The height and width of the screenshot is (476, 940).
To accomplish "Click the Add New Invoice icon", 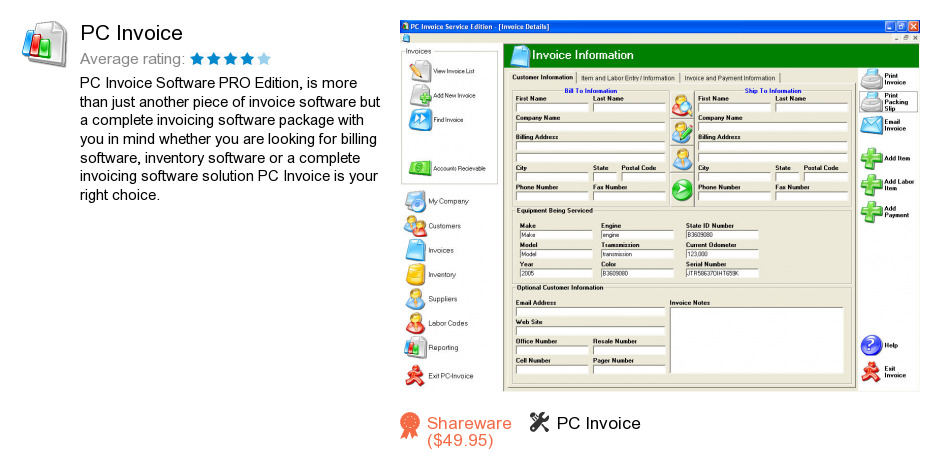I will pyautogui.click(x=420, y=95).
